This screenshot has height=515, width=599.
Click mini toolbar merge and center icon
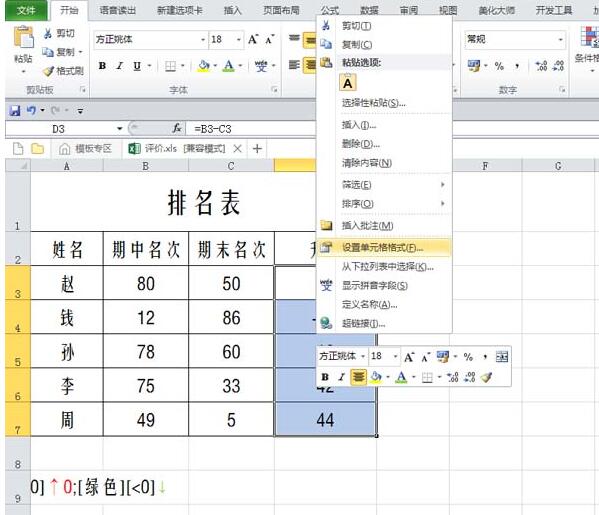502,357
